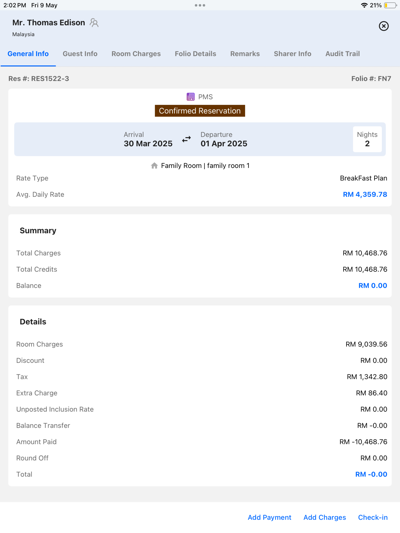Open guest profile icon beside Thomas Edison
Screen dimensions: 400x533
(94, 23)
